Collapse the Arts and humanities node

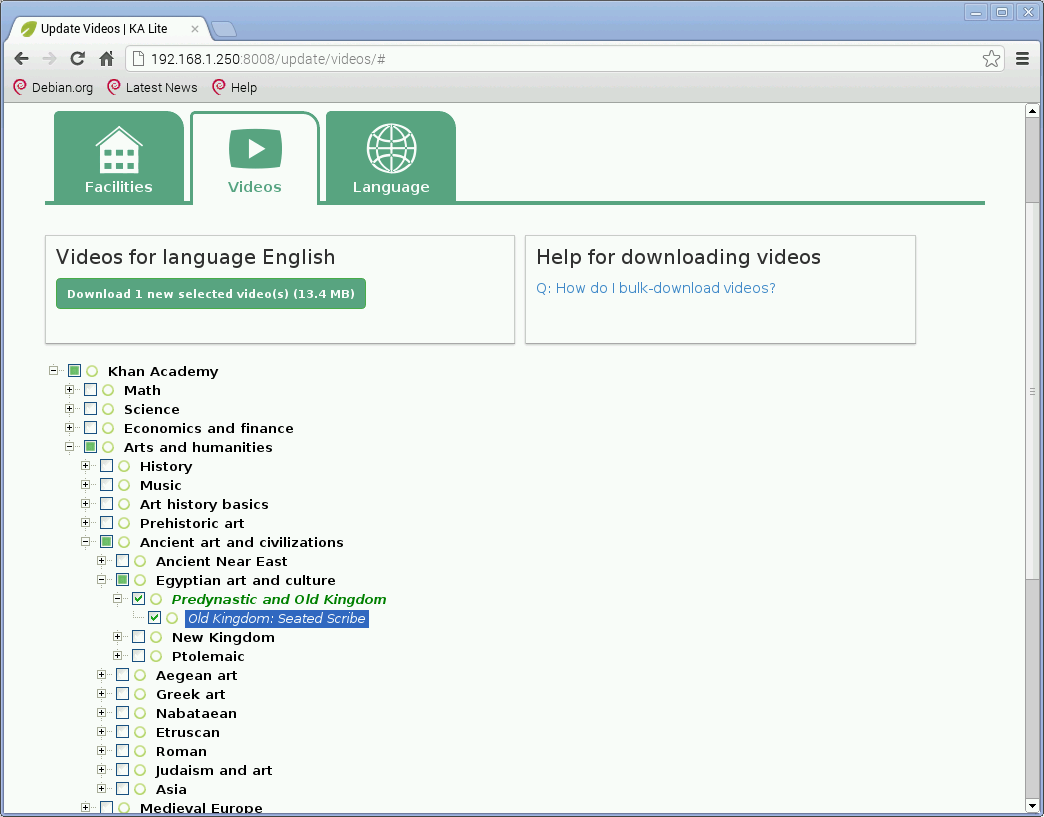70,447
